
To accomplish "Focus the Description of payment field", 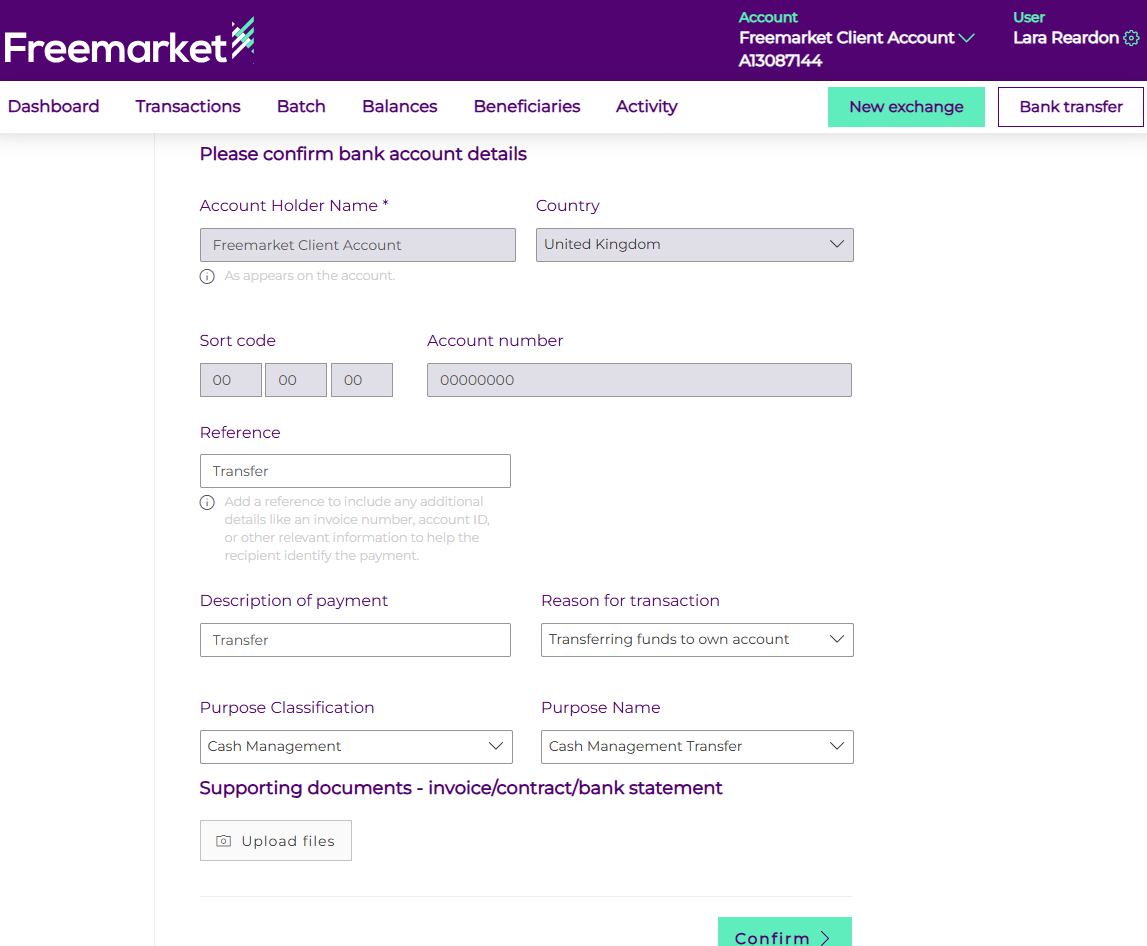I will pyautogui.click(x=355, y=640).
